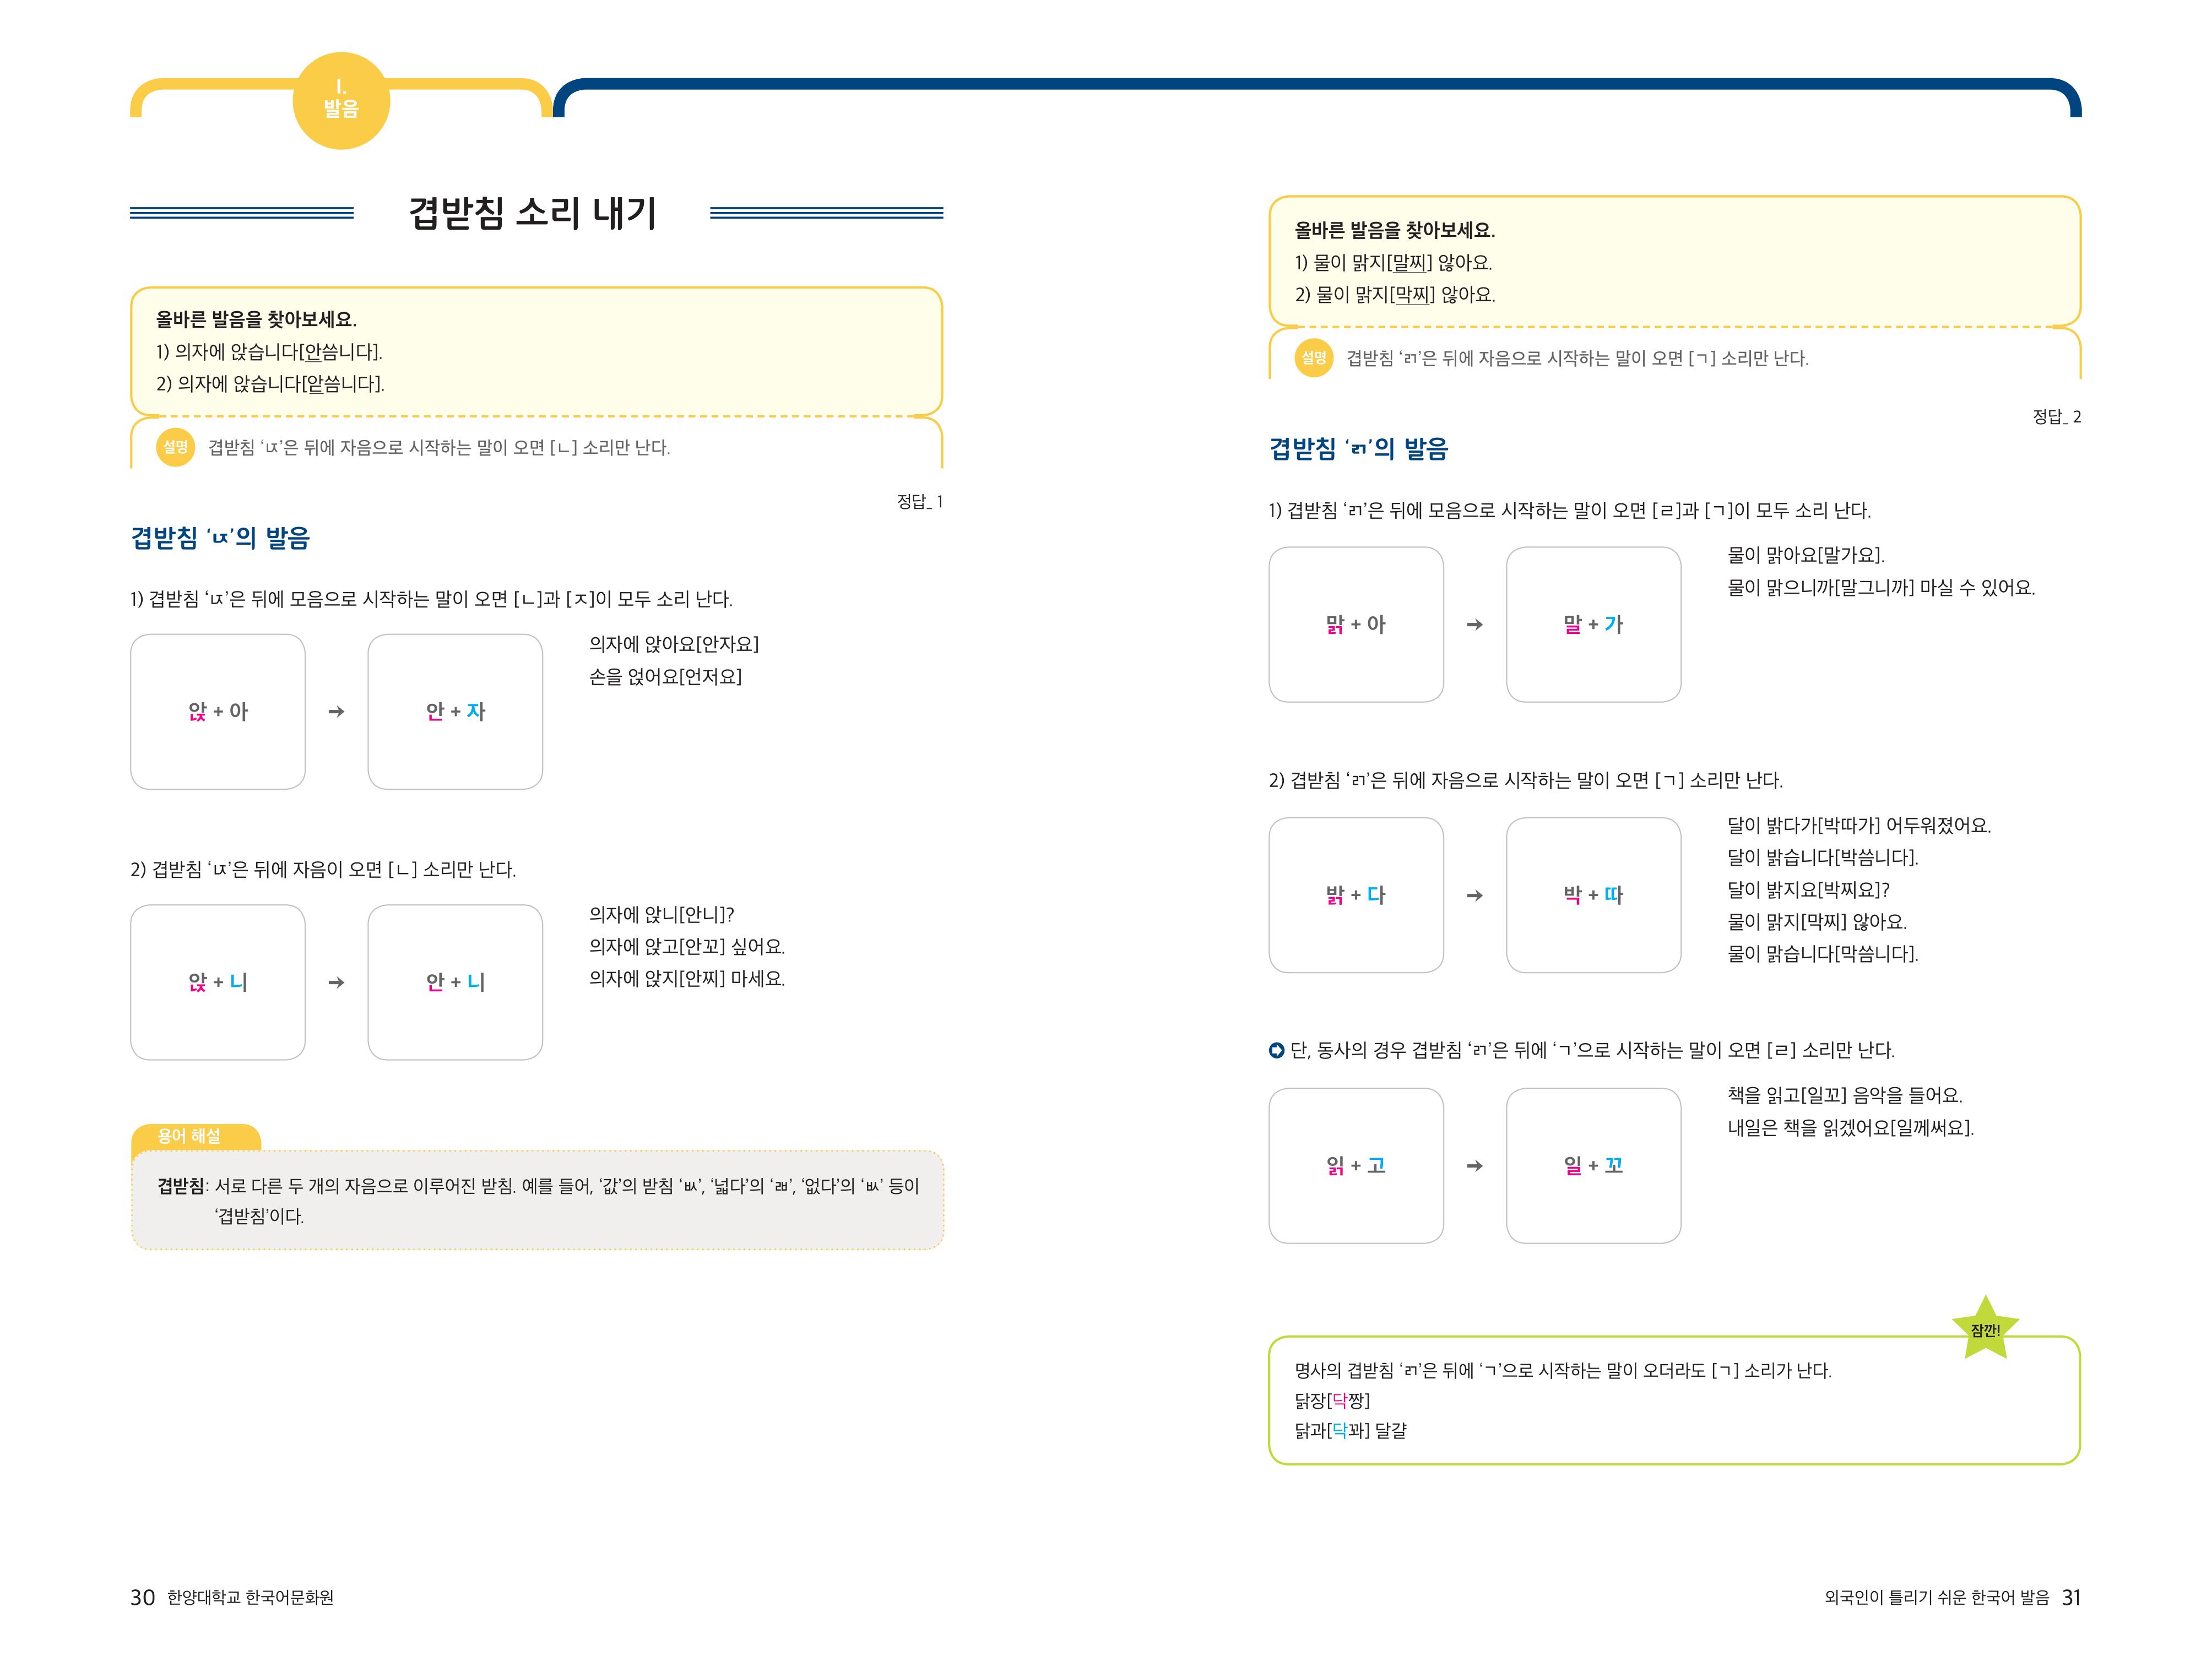
Task: Click the arrow between 앉+아 and 안+자
Action: pyautogui.click(x=336, y=712)
